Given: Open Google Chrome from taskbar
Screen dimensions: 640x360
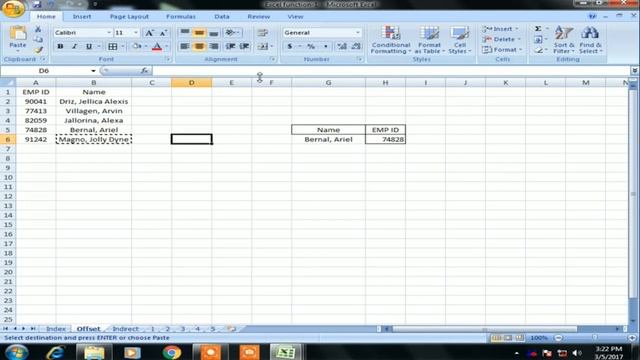Looking at the screenshot, I should point(171,352).
